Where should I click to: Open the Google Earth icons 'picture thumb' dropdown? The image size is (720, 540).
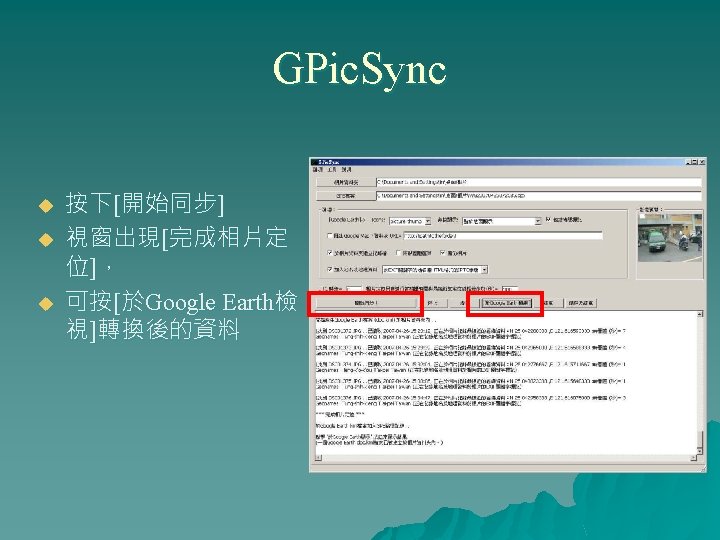click(x=410, y=221)
